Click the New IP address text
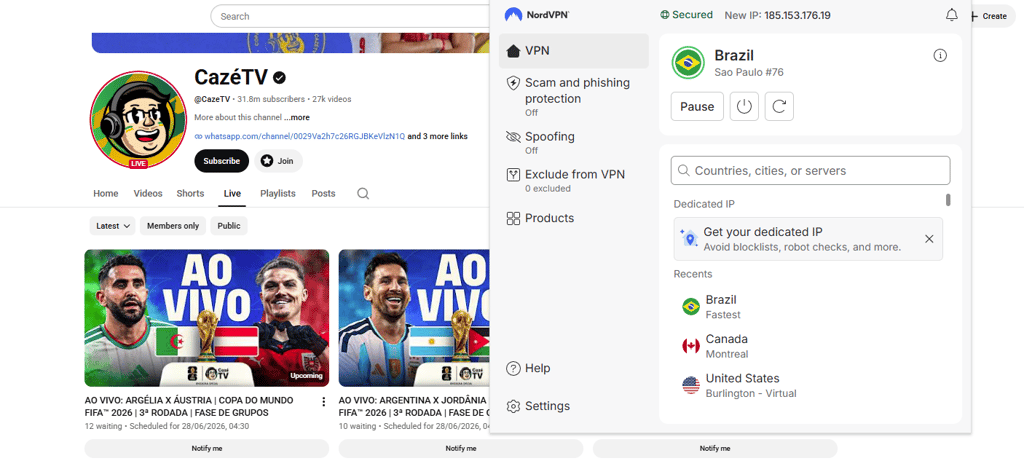 tap(777, 15)
